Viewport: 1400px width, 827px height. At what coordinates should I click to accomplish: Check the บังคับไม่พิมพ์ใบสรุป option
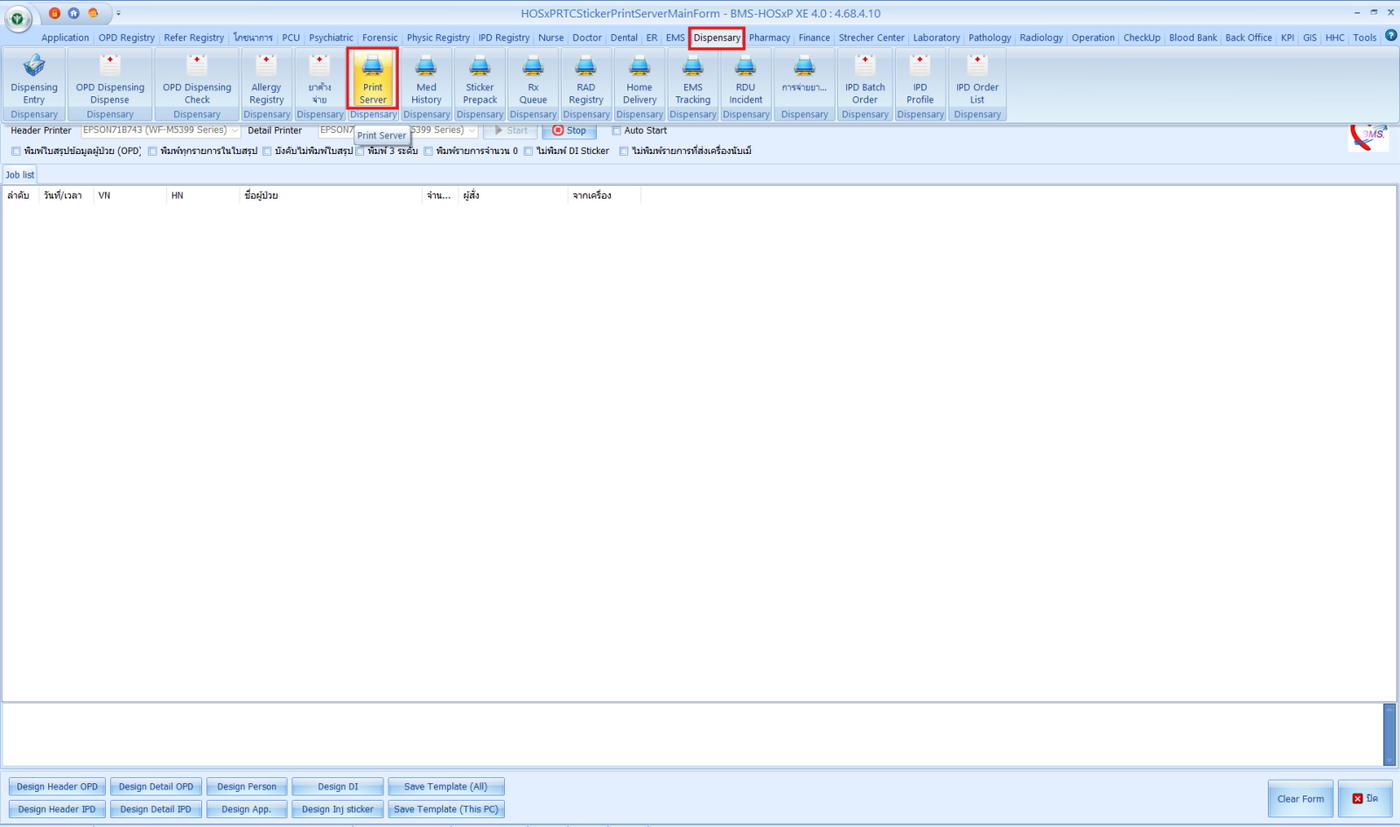[x=267, y=152]
